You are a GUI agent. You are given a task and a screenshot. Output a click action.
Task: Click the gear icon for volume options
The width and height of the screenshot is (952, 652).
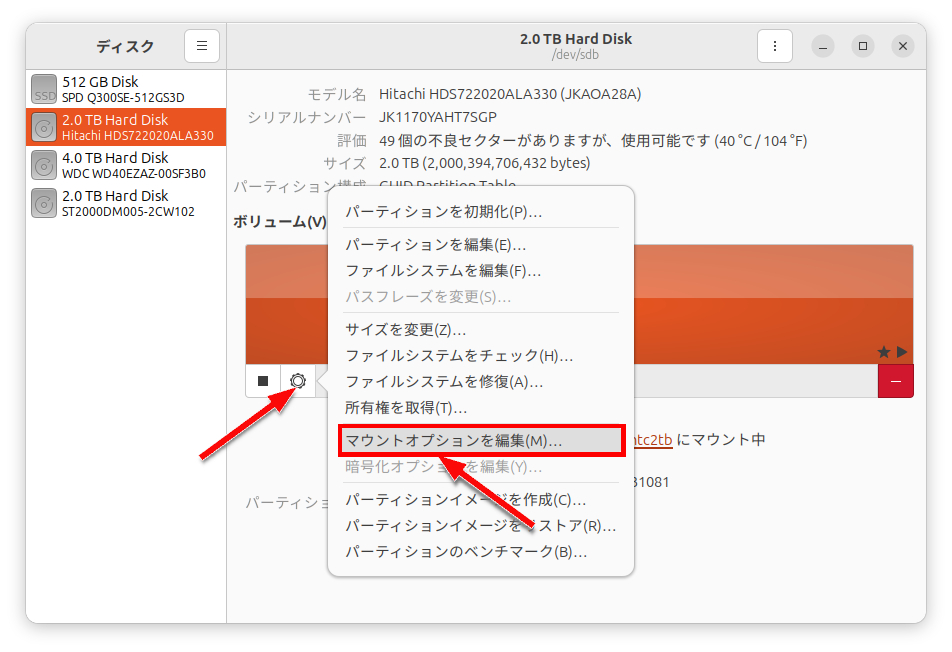(x=297, y=381)
